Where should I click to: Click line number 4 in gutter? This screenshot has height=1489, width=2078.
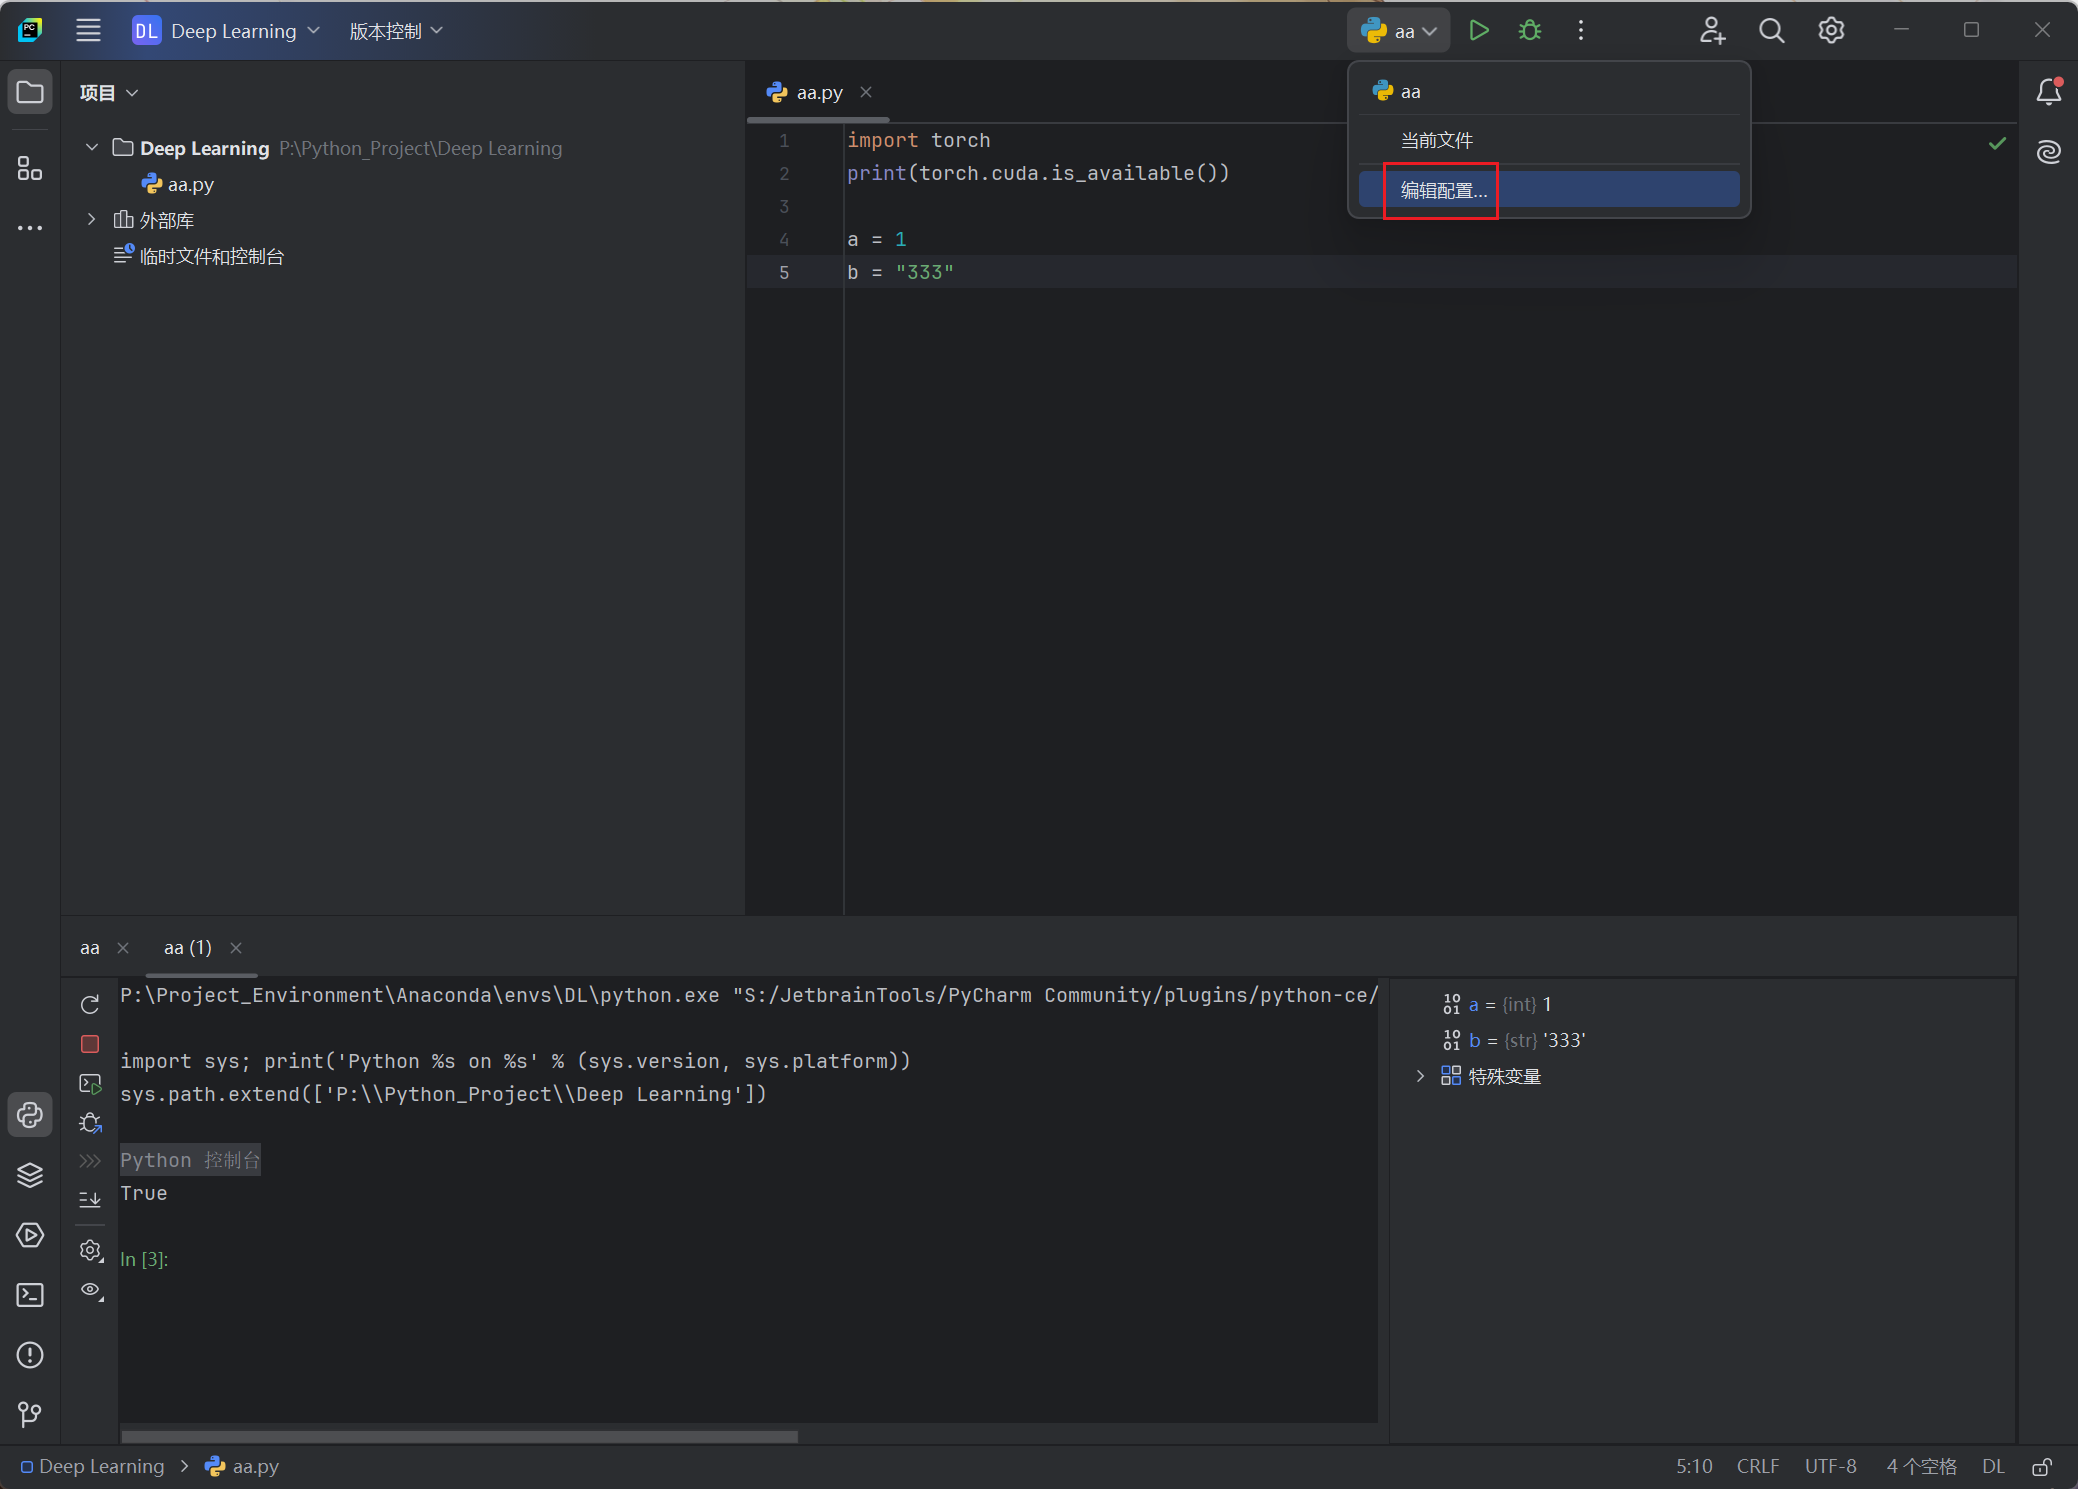coord(784,239)
